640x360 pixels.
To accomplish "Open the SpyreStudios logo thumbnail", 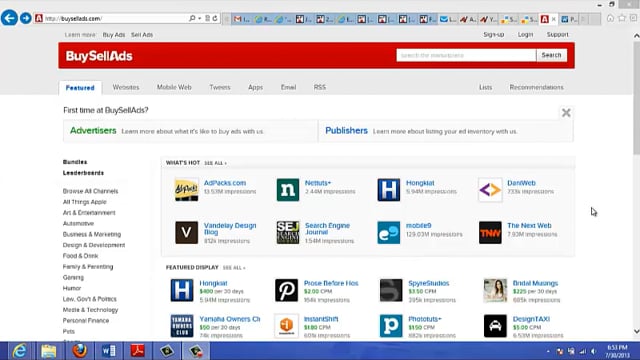I will coord(391,290).
